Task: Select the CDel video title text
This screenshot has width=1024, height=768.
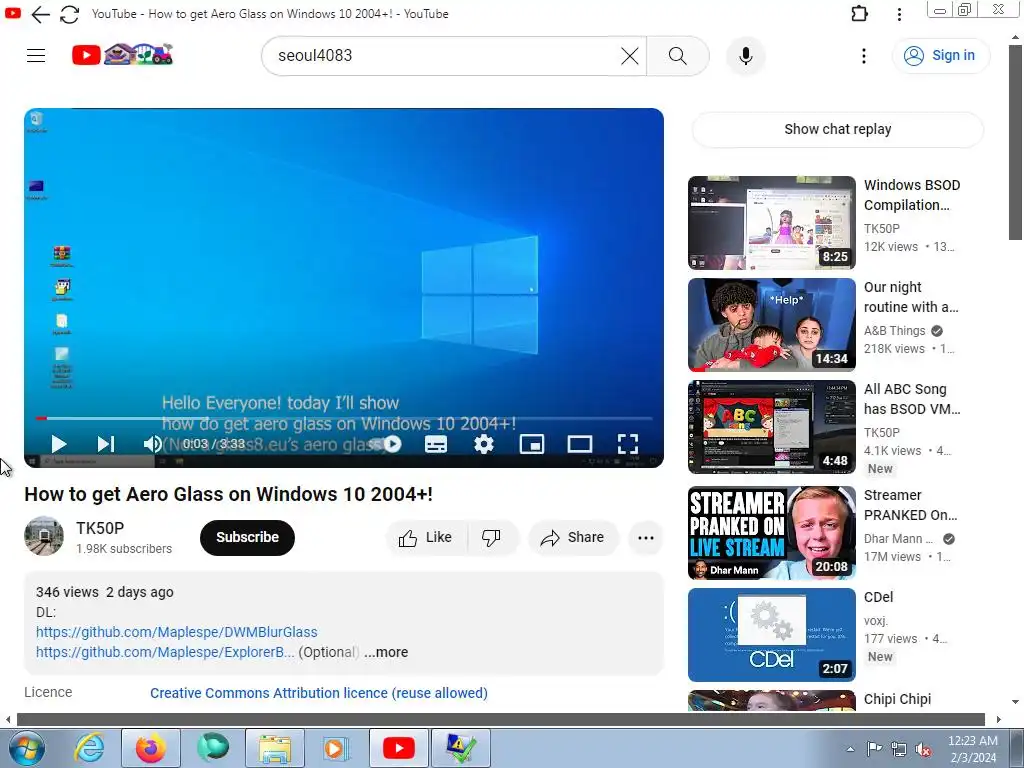Action: click(x=878, y=597)
